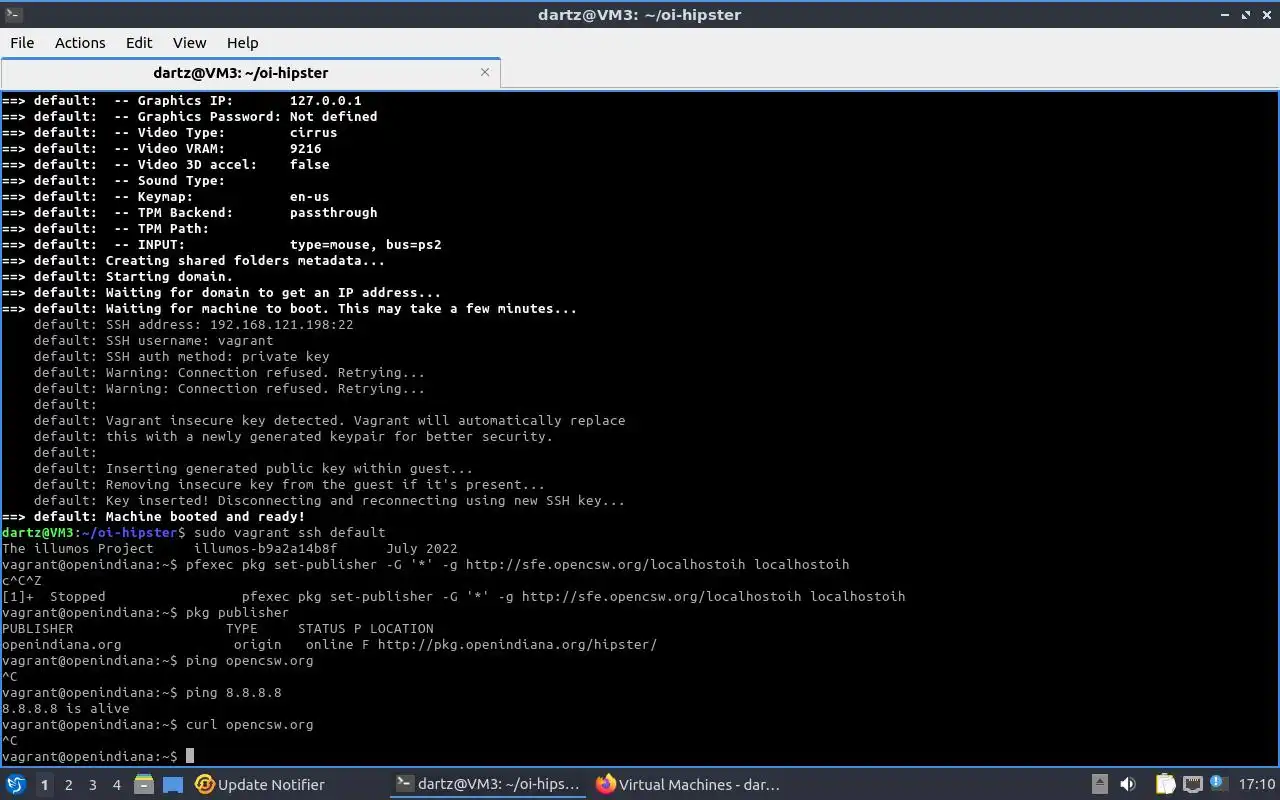
Task: Click the 'PUBLISHER TYPE STATUS P LOCATION' header row
Action: (x=217, y=628)
